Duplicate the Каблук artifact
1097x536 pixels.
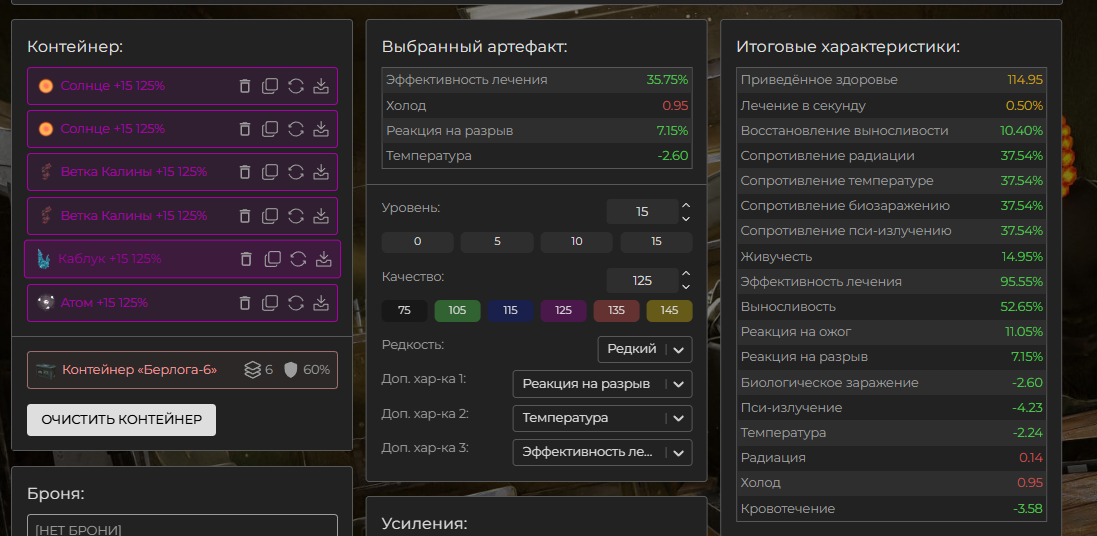pos(272,259)
